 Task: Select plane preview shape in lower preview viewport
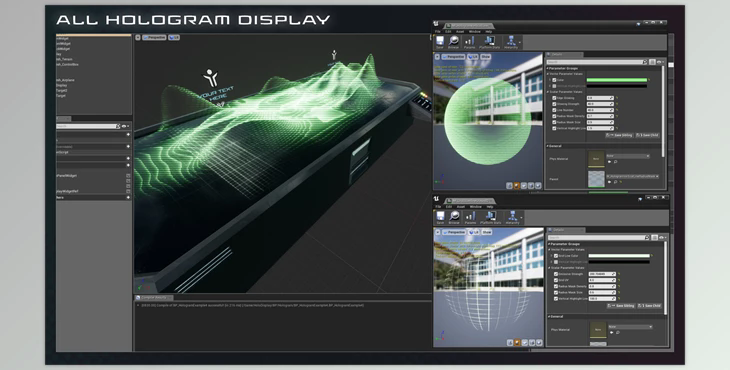[x=524, y=343]
